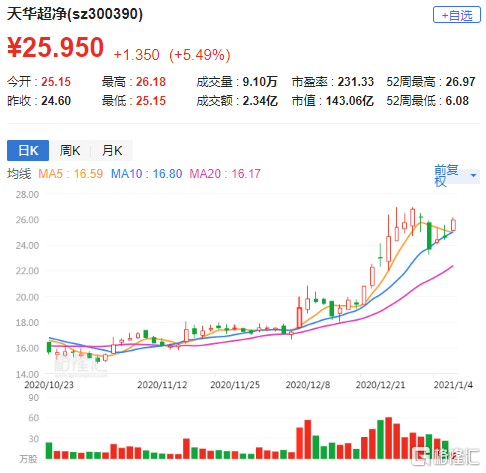Click the stock title 天华超净(sz300390)

[75, 14]
